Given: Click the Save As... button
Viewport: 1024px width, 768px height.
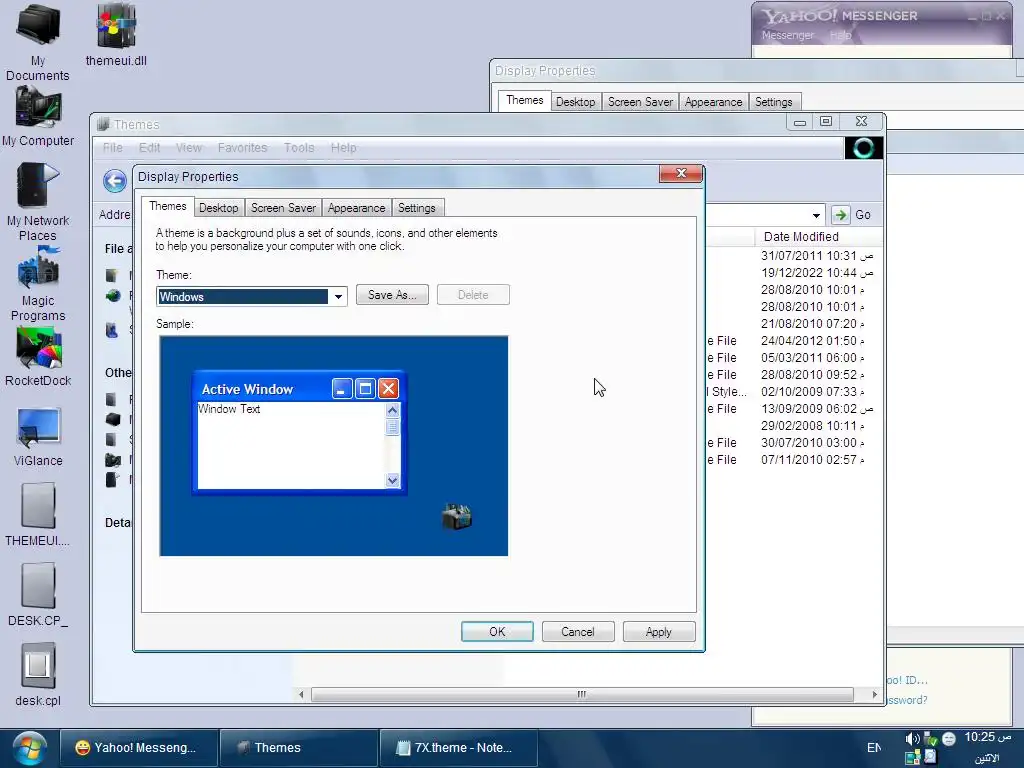Looking at the screenshot, I should (x=392, y=295).
